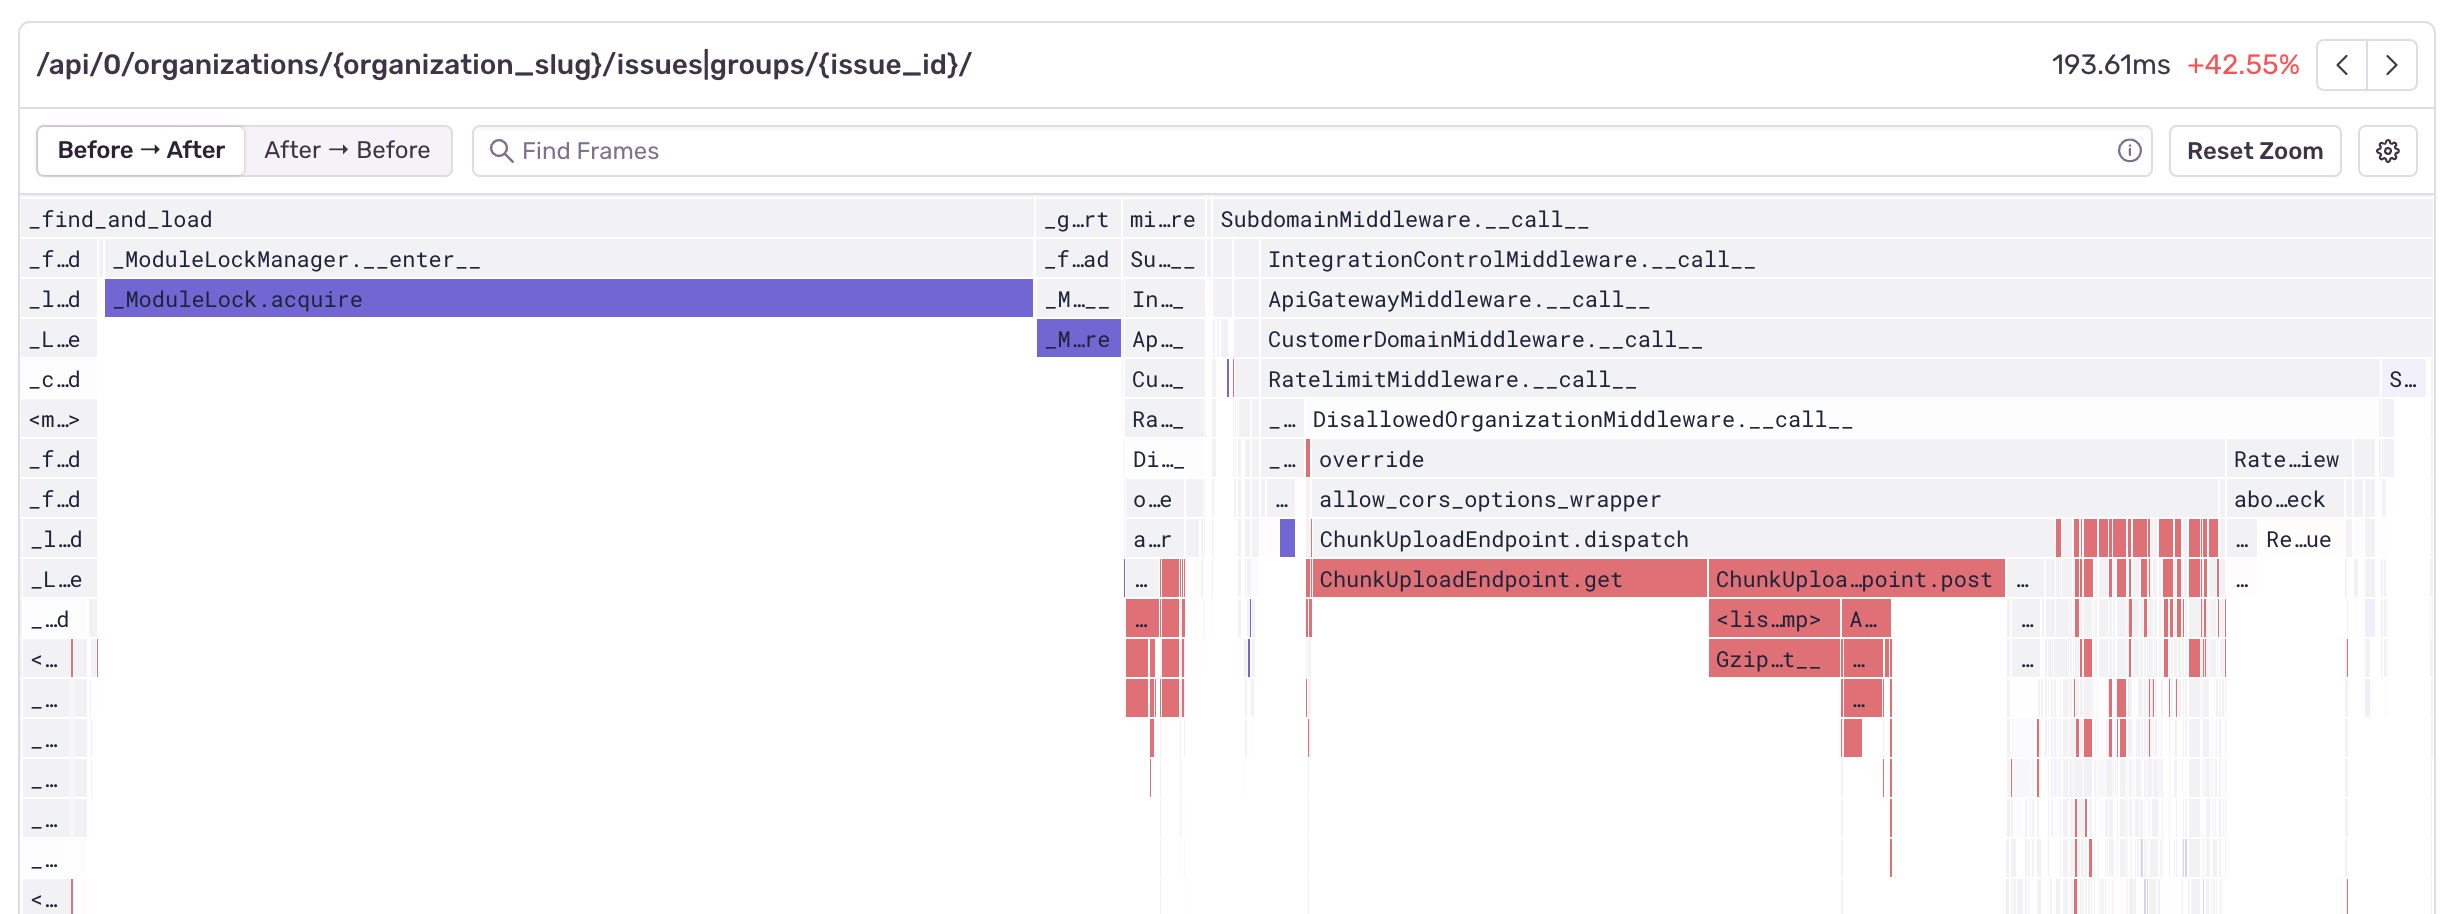
Task: Click the Gzip…t__ red frame
Action: pyautogui.click(x=1773, y=659)
